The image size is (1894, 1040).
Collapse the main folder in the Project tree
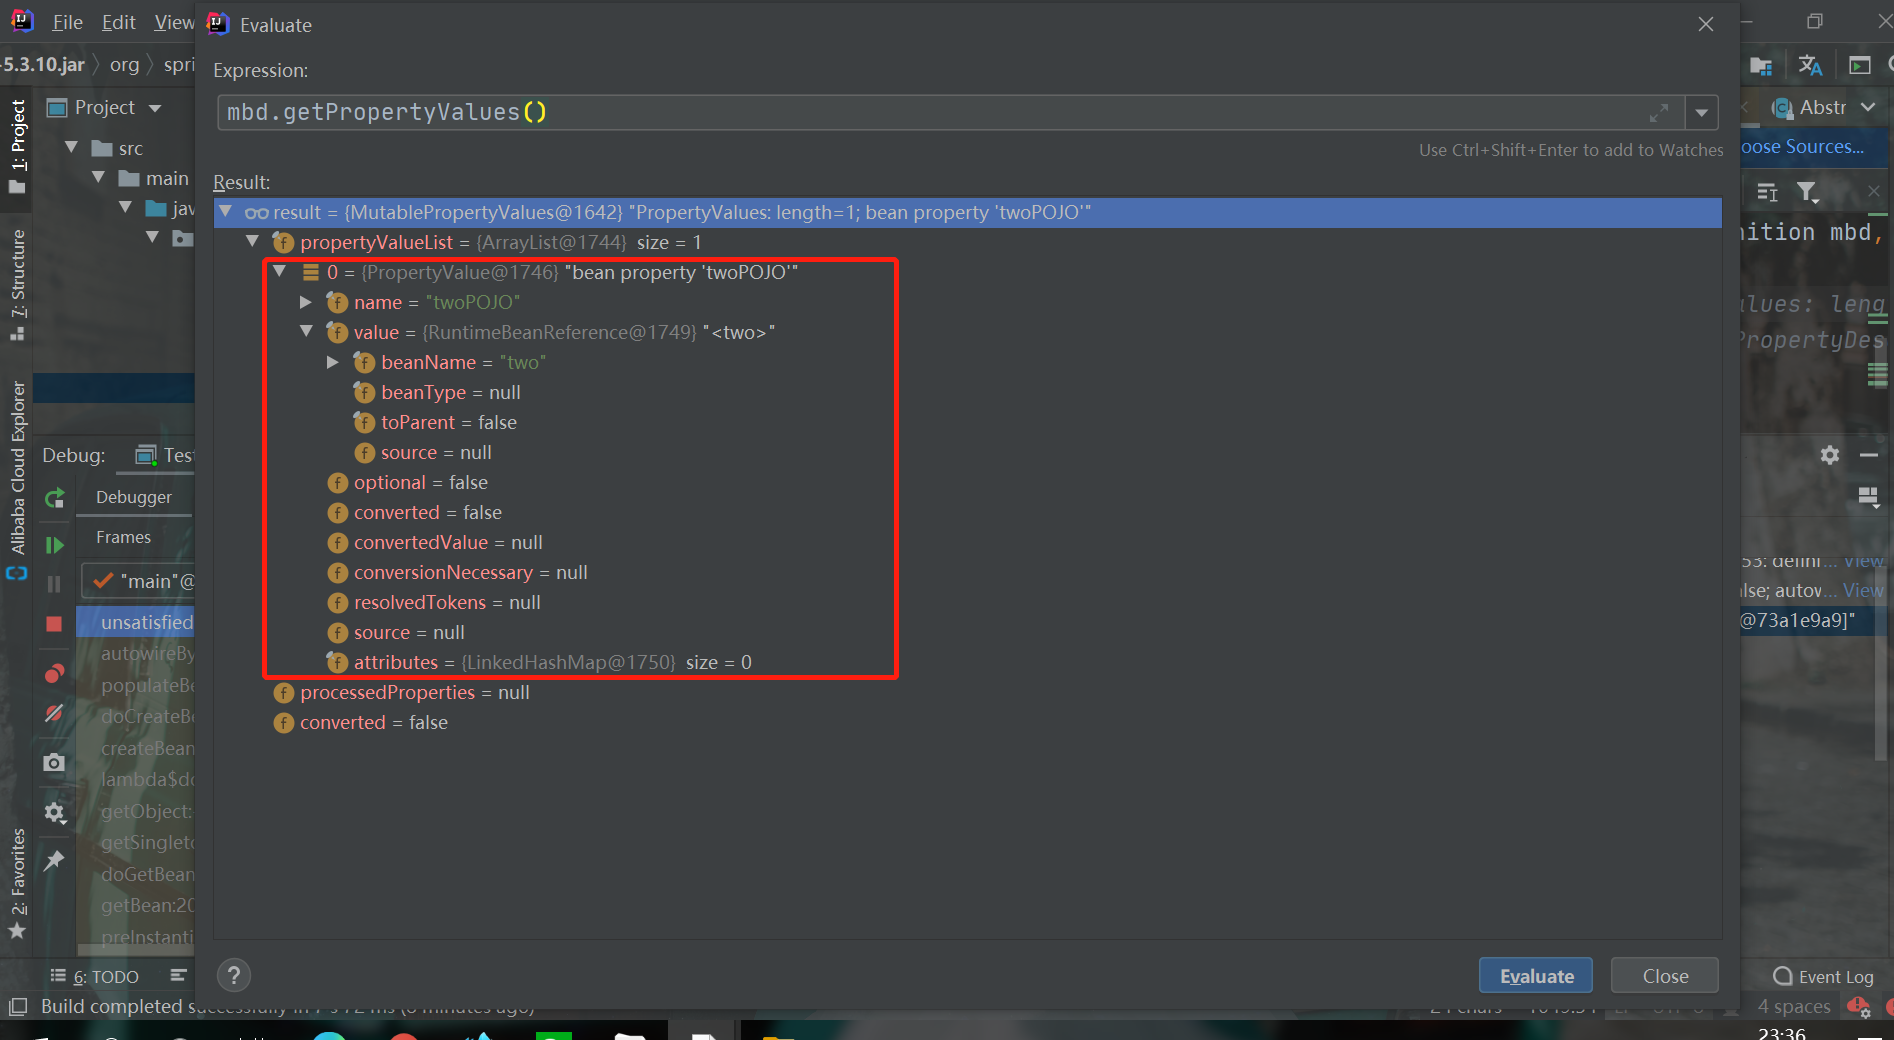coord(98,178)
